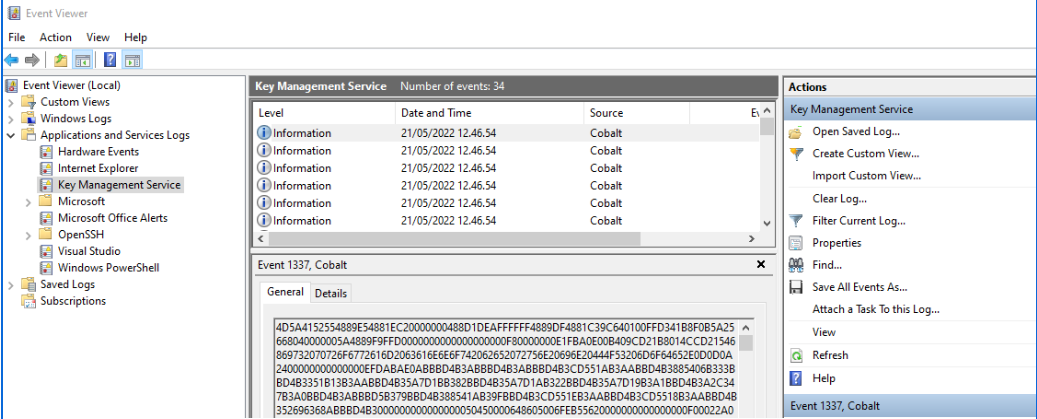Image resolution: width=1037 pixels, height=419 pixels.
Task: Close the Event 1337 preview pane
Action: pos(761,265)
